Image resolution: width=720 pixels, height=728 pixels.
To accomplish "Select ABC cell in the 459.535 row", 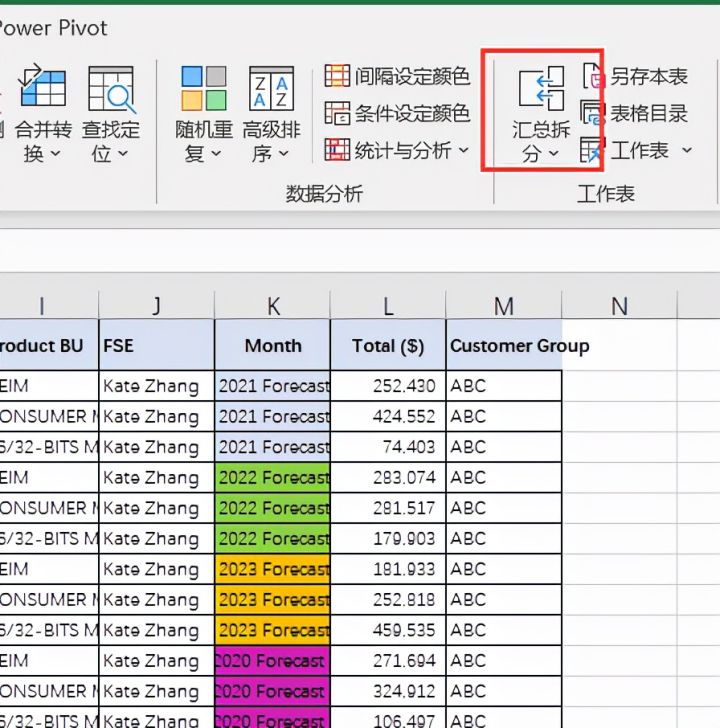I will click(x=504, y=630).
